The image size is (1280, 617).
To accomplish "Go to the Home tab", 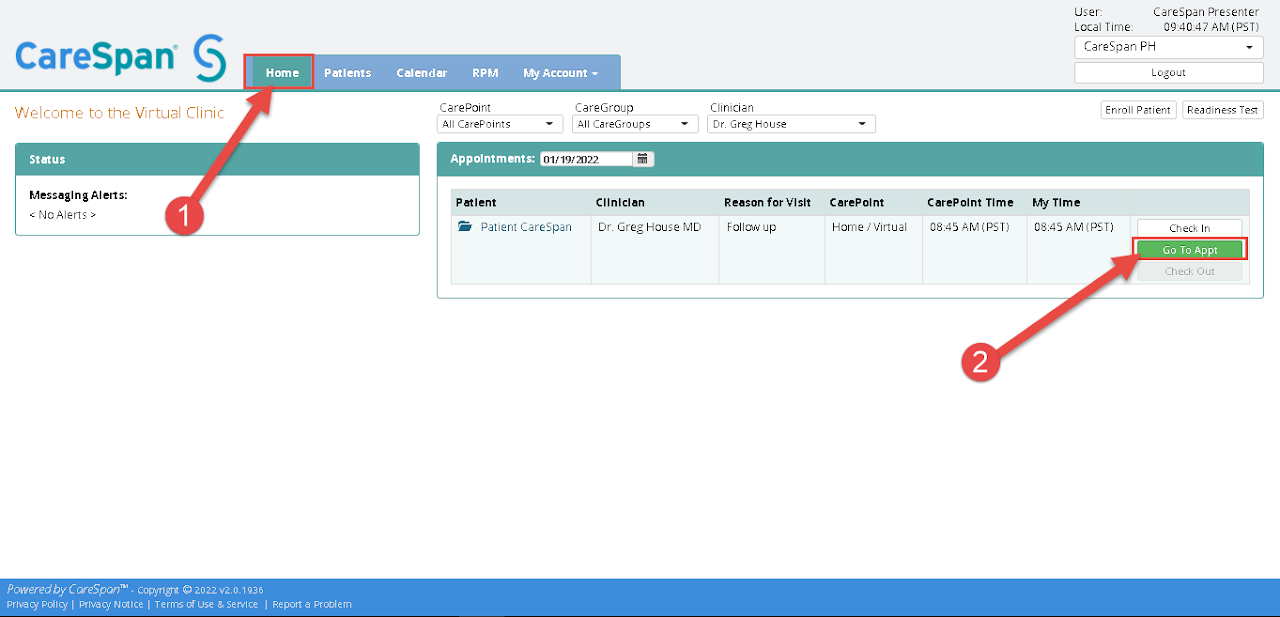I will pos(282,73).
